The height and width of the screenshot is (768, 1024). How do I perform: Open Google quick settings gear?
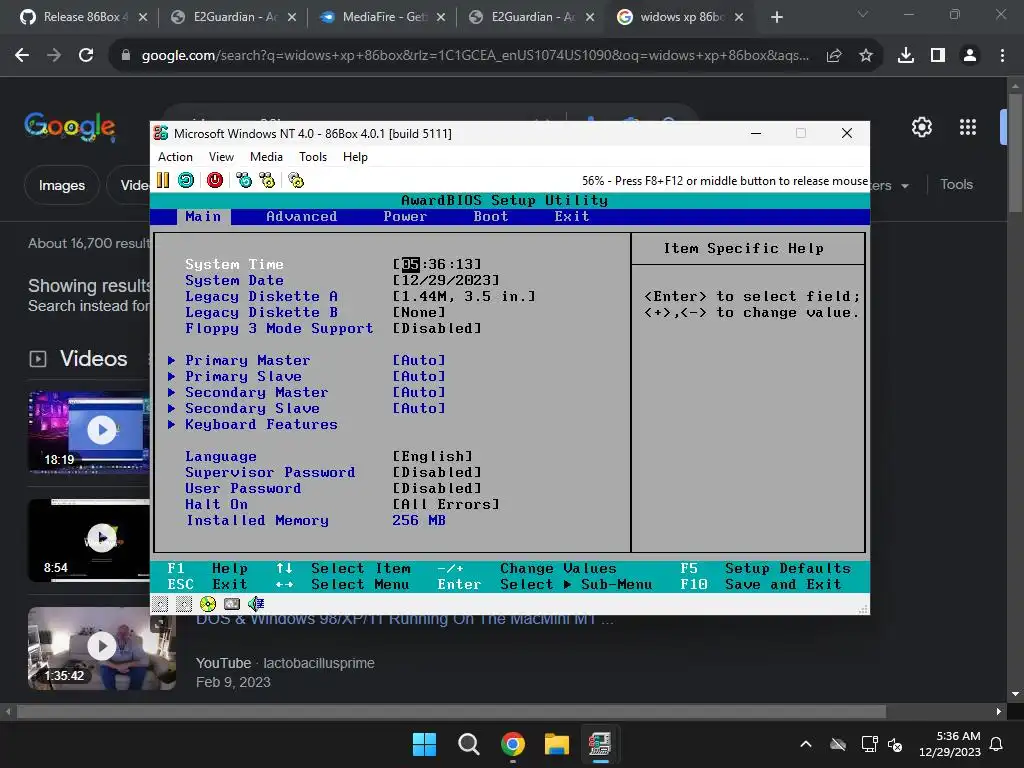pyautogui.click(x=921, y=127)
